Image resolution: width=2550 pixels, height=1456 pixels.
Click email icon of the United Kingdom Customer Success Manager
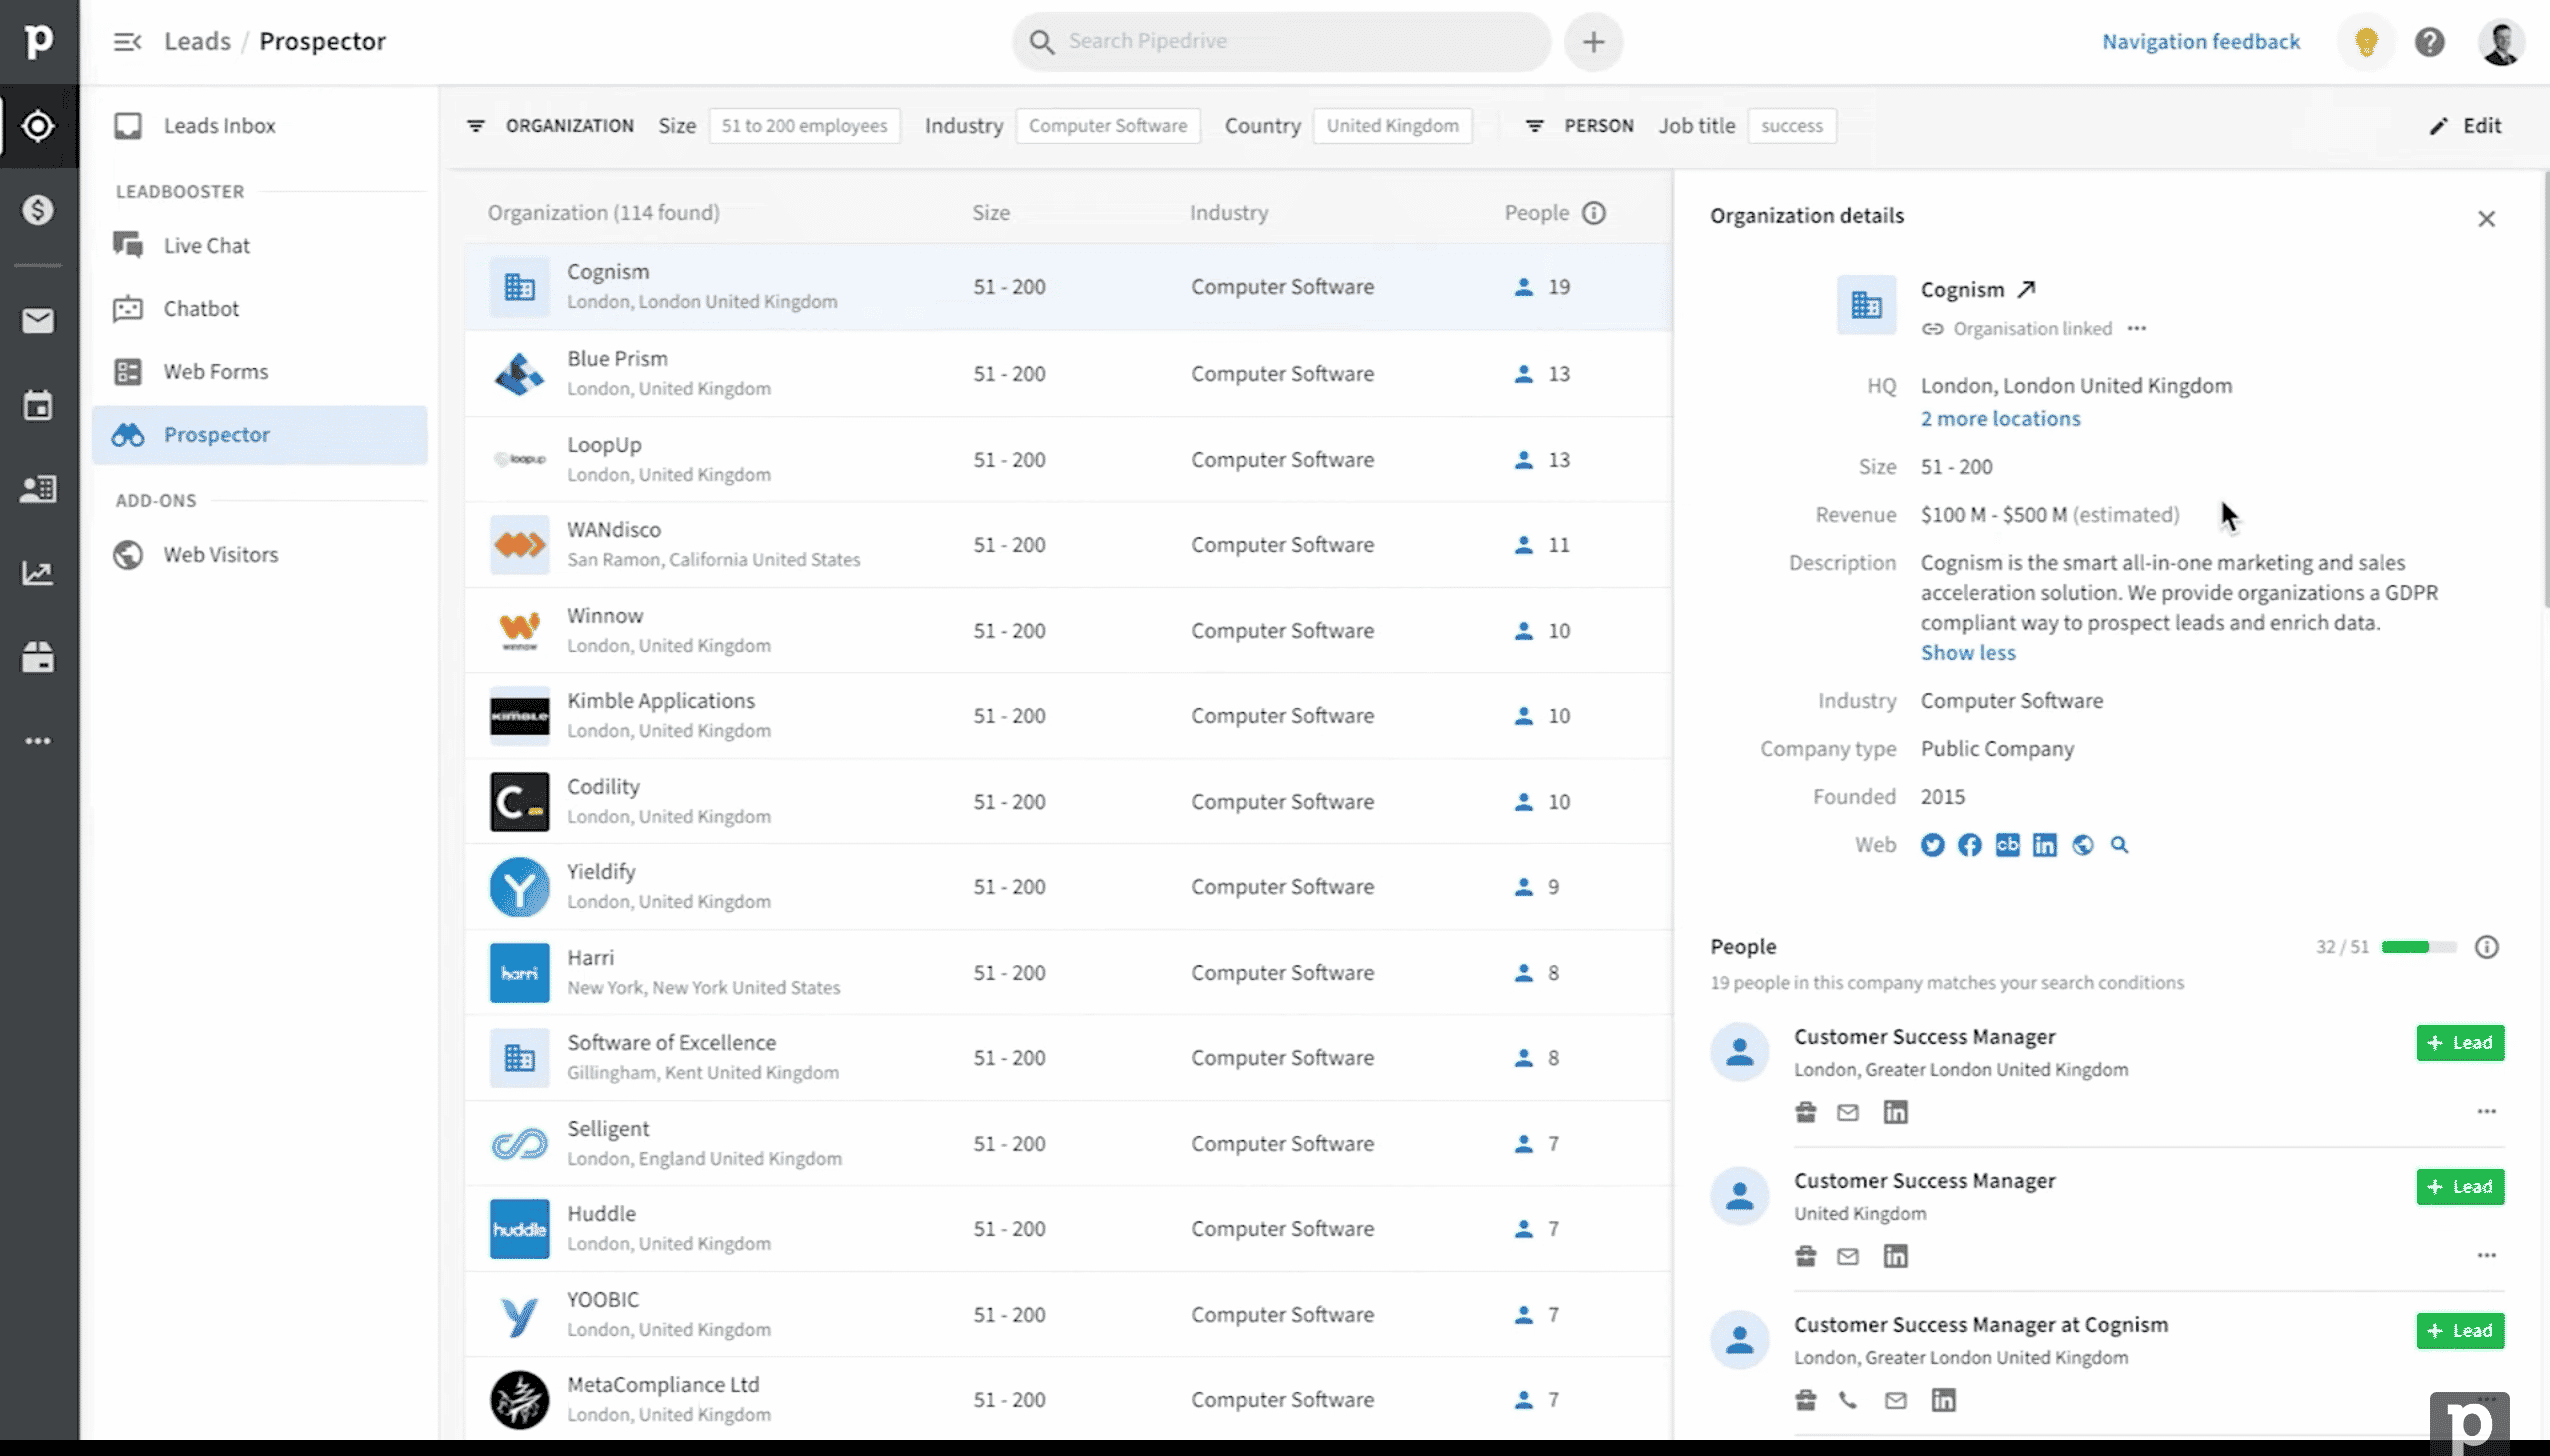[x=1848, y=1256]
